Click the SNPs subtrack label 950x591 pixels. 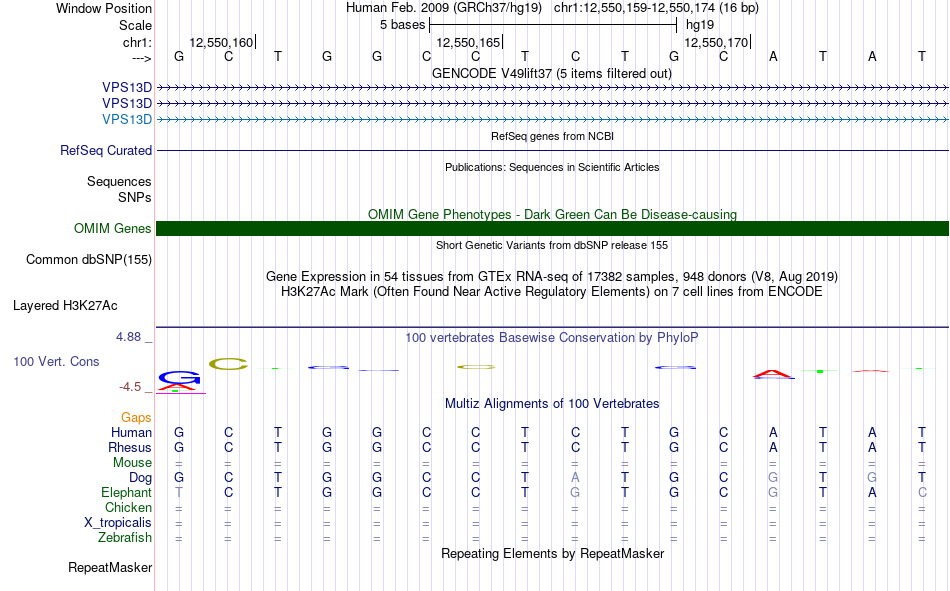[x=135, y=198]
